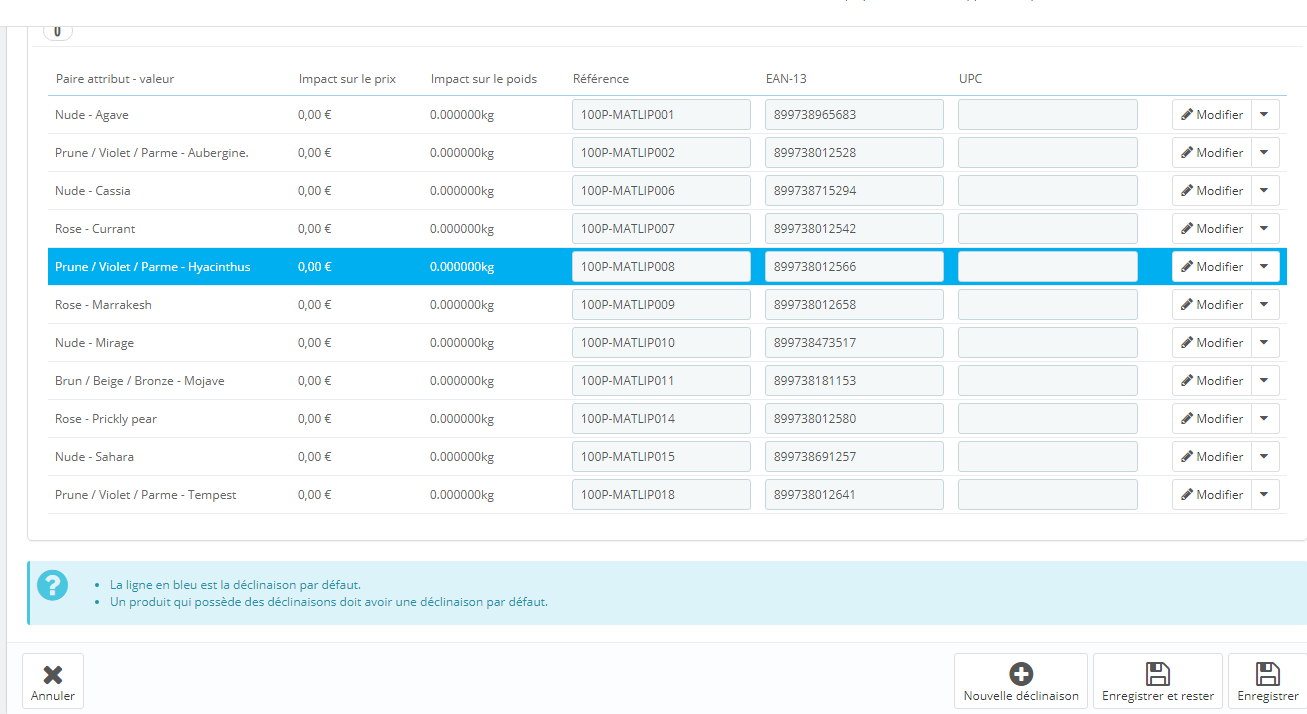Image resolution: width=1307 pixels, height=714 pixels.
Task: Open action dropdown for Nude - Agave
Action: [x=1265, y=115]
